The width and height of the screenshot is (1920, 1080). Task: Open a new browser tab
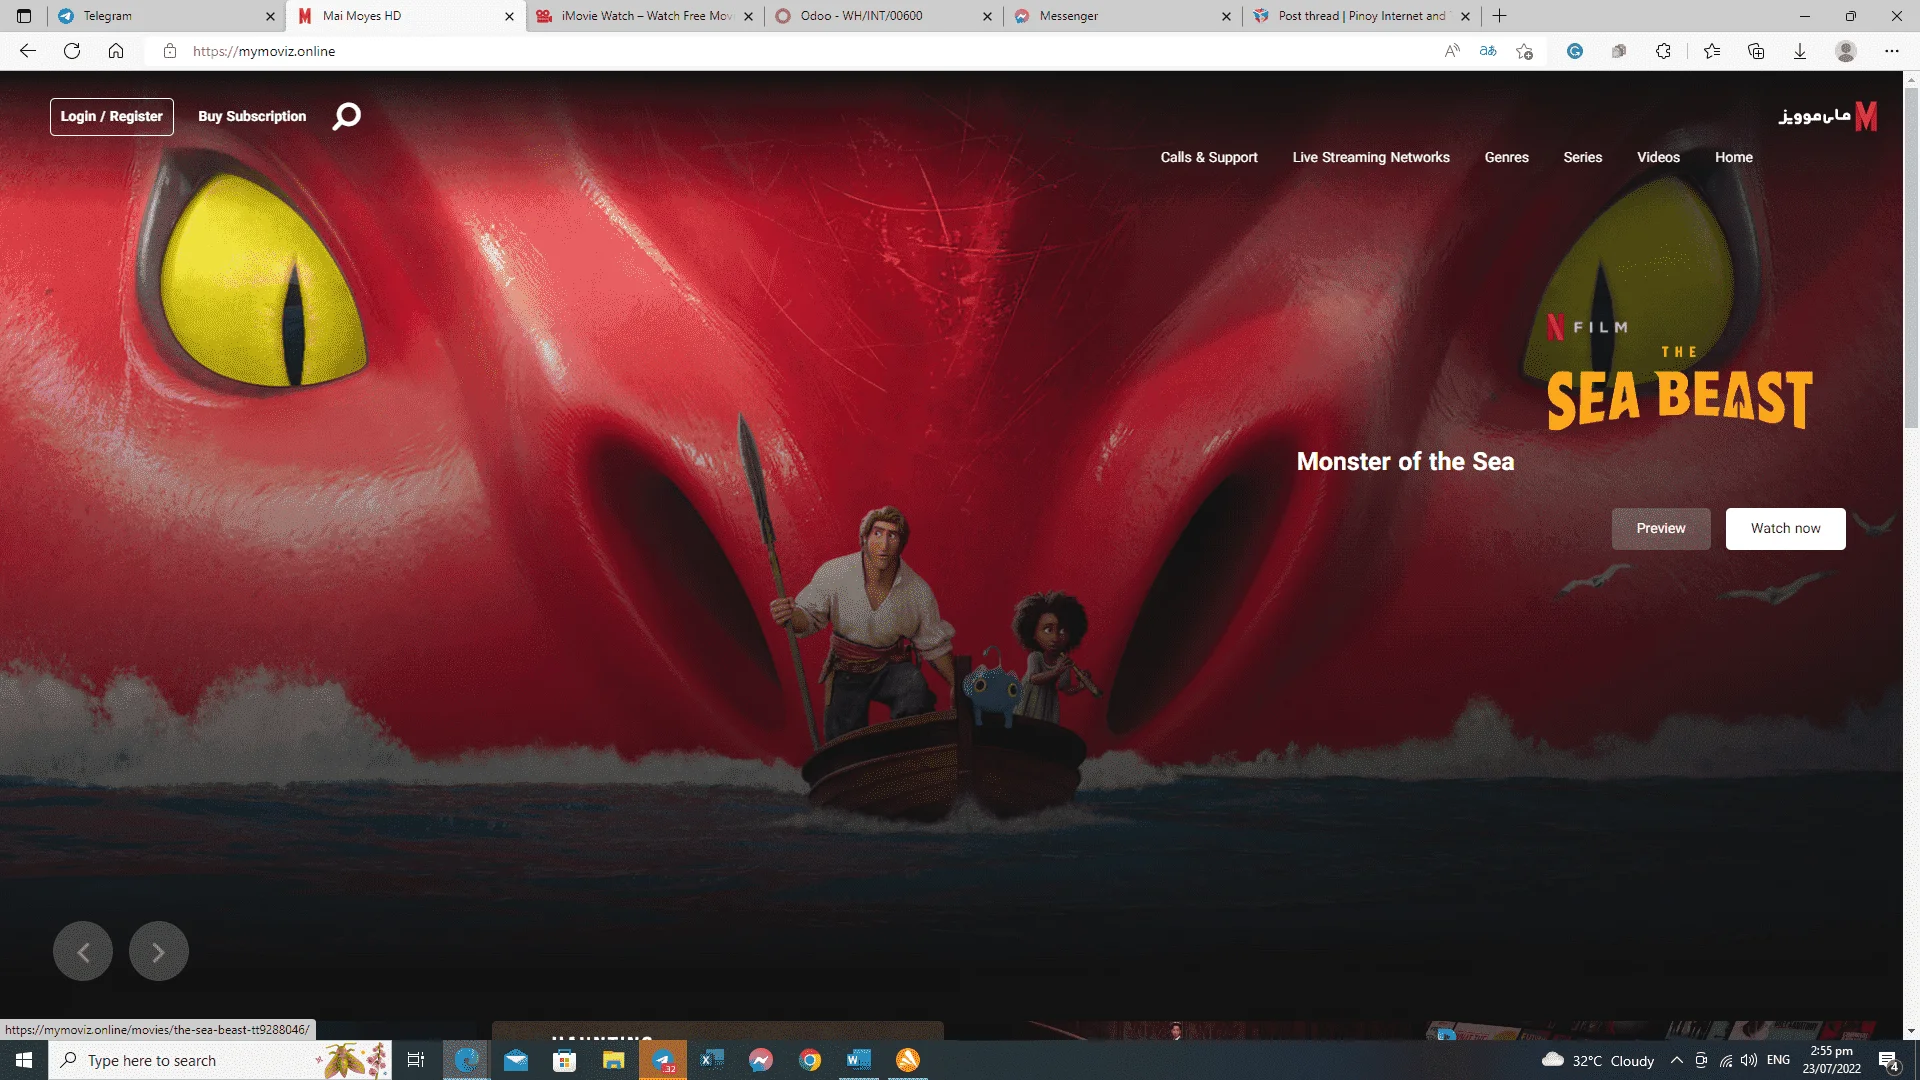[1499, 16]
